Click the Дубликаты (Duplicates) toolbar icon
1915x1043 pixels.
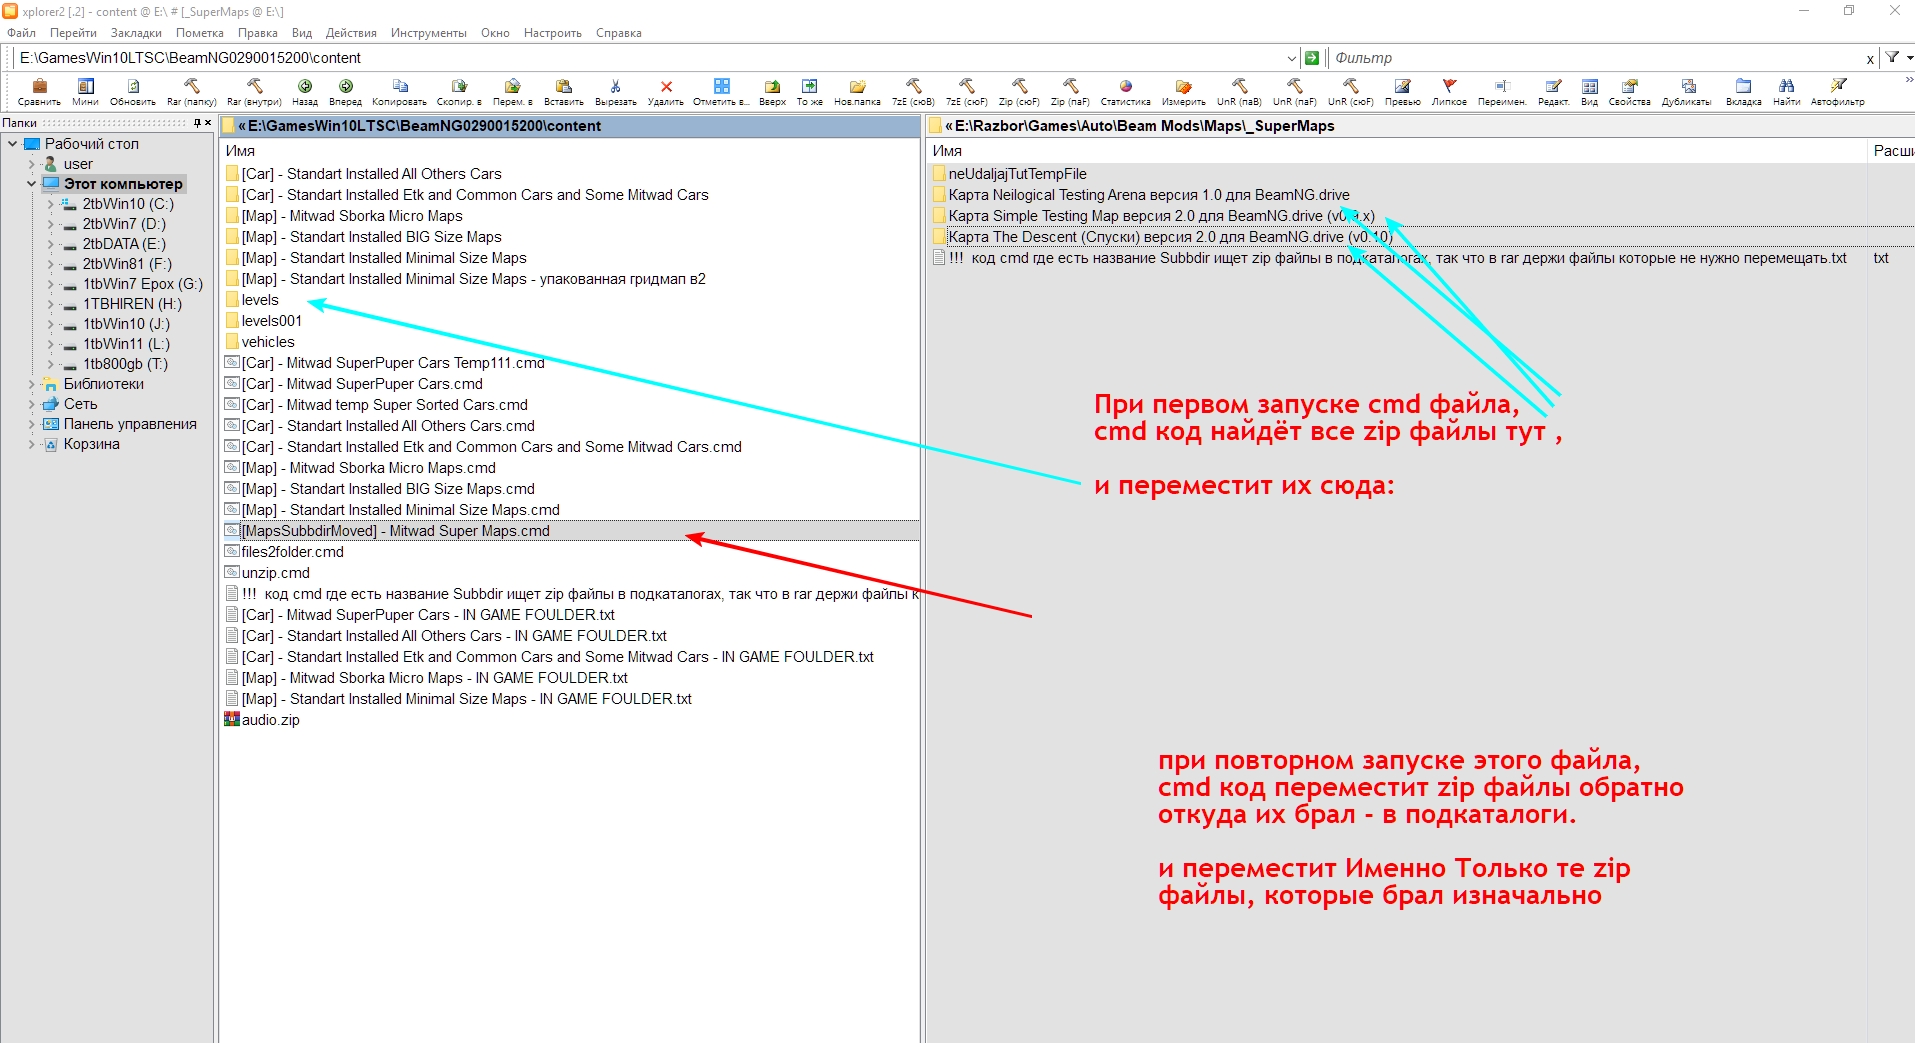point(1687,86)
